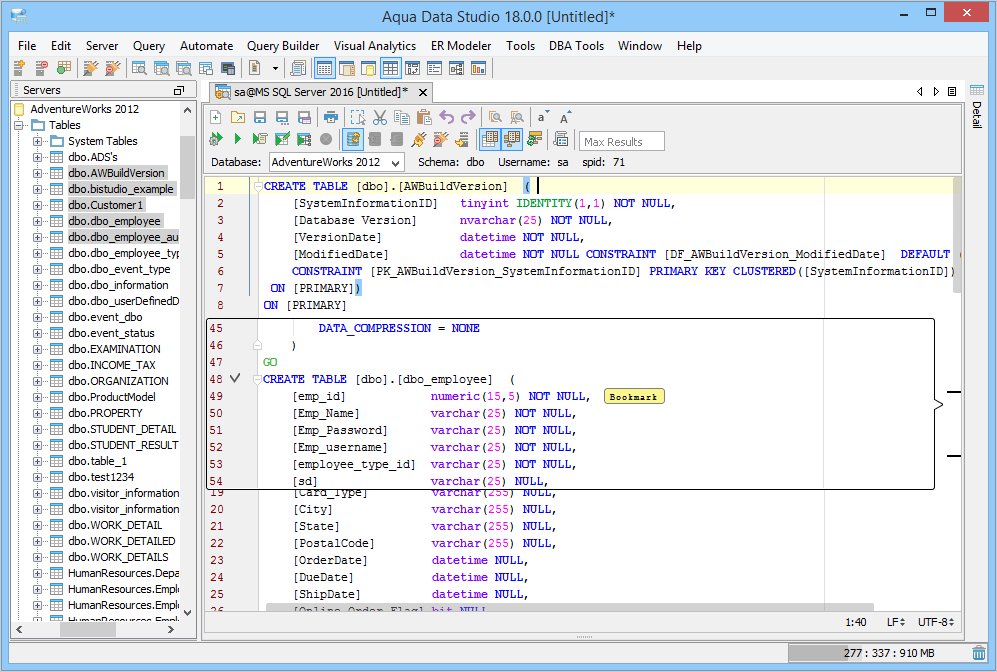This screenshot has width=997, height=672.
Task: Click the Undo arrow icon
Action: pyautogui.click(x=447, y=117)
